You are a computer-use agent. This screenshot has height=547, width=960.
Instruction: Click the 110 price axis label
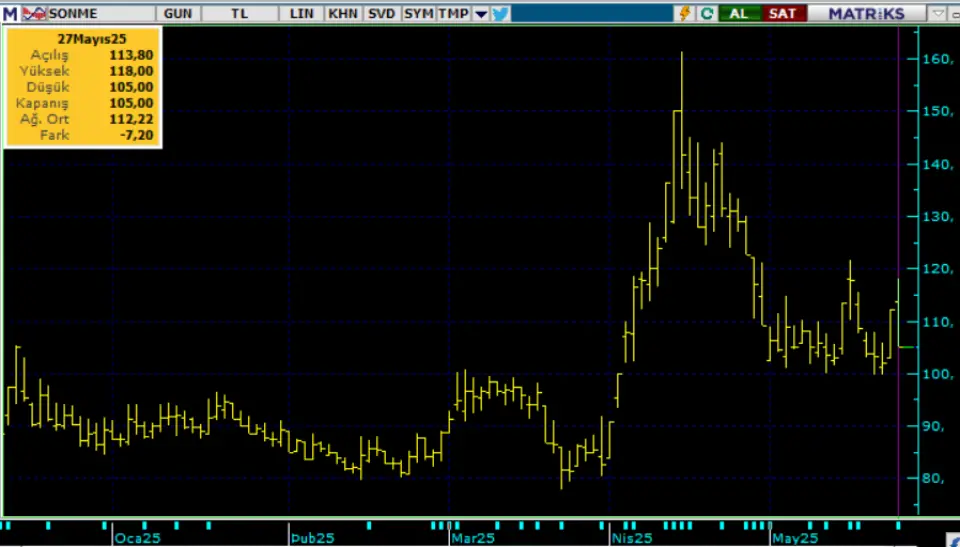pos(939,322)
